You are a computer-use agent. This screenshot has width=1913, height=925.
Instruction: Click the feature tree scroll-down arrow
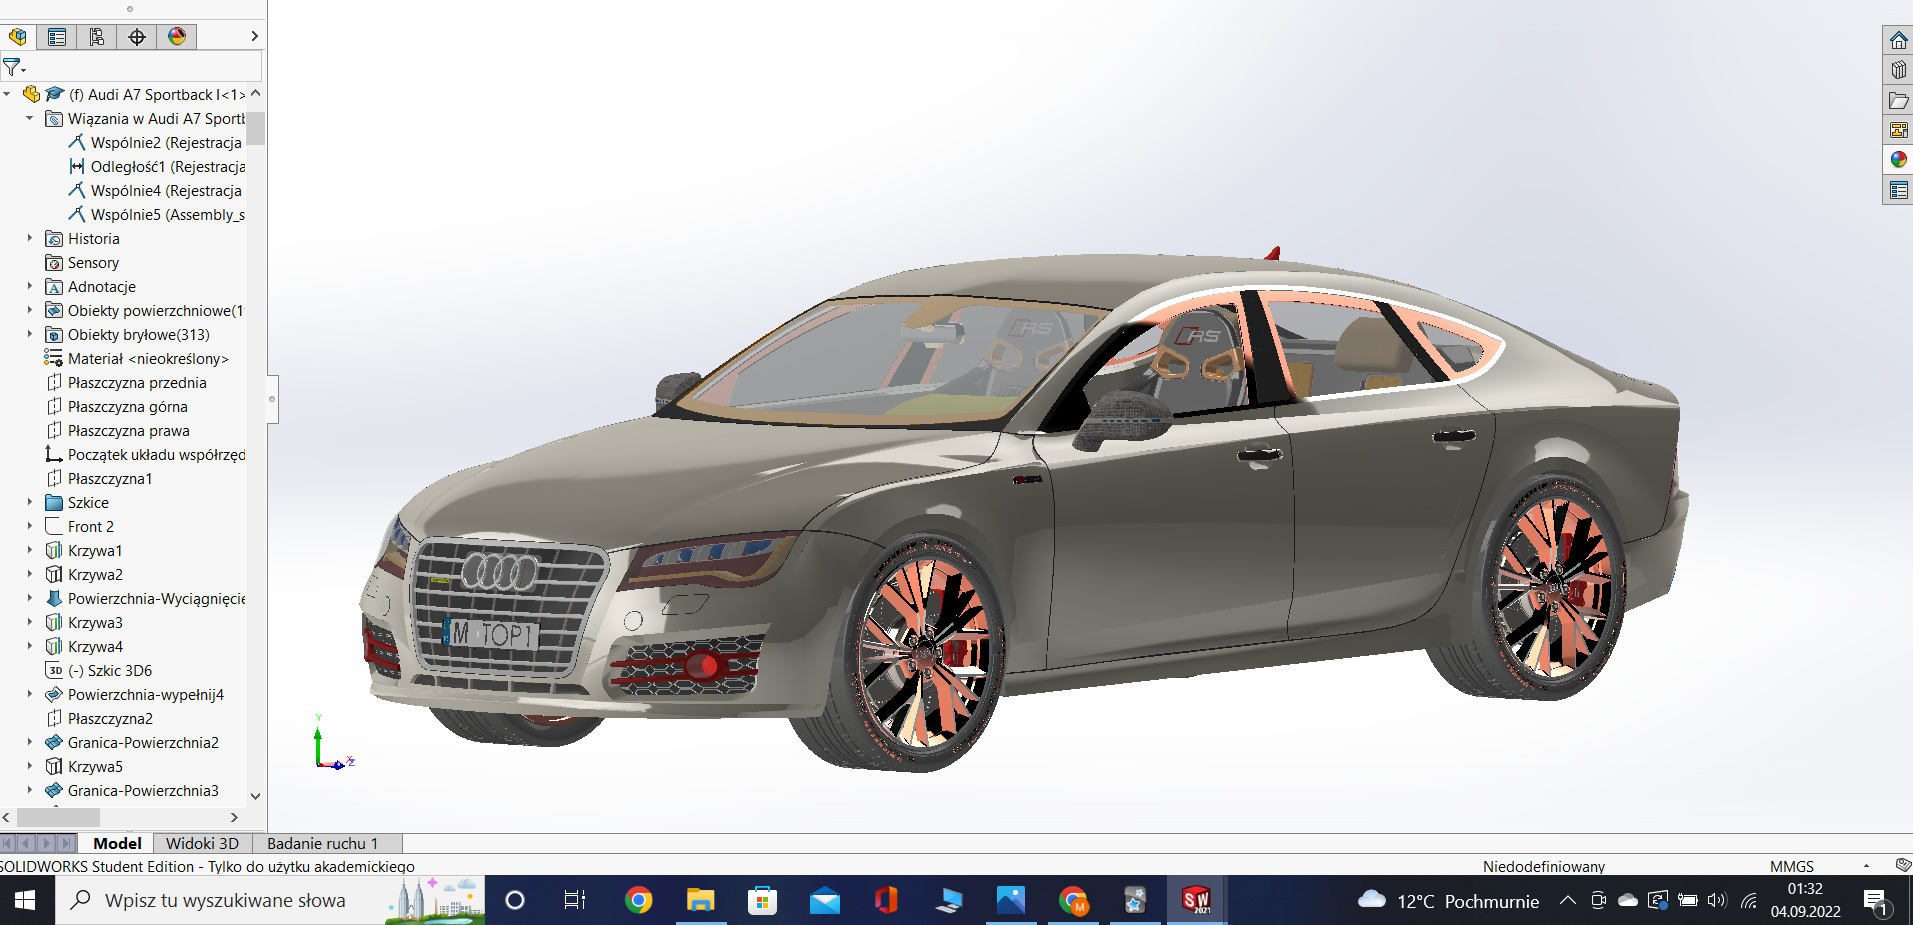coord(255,796)
